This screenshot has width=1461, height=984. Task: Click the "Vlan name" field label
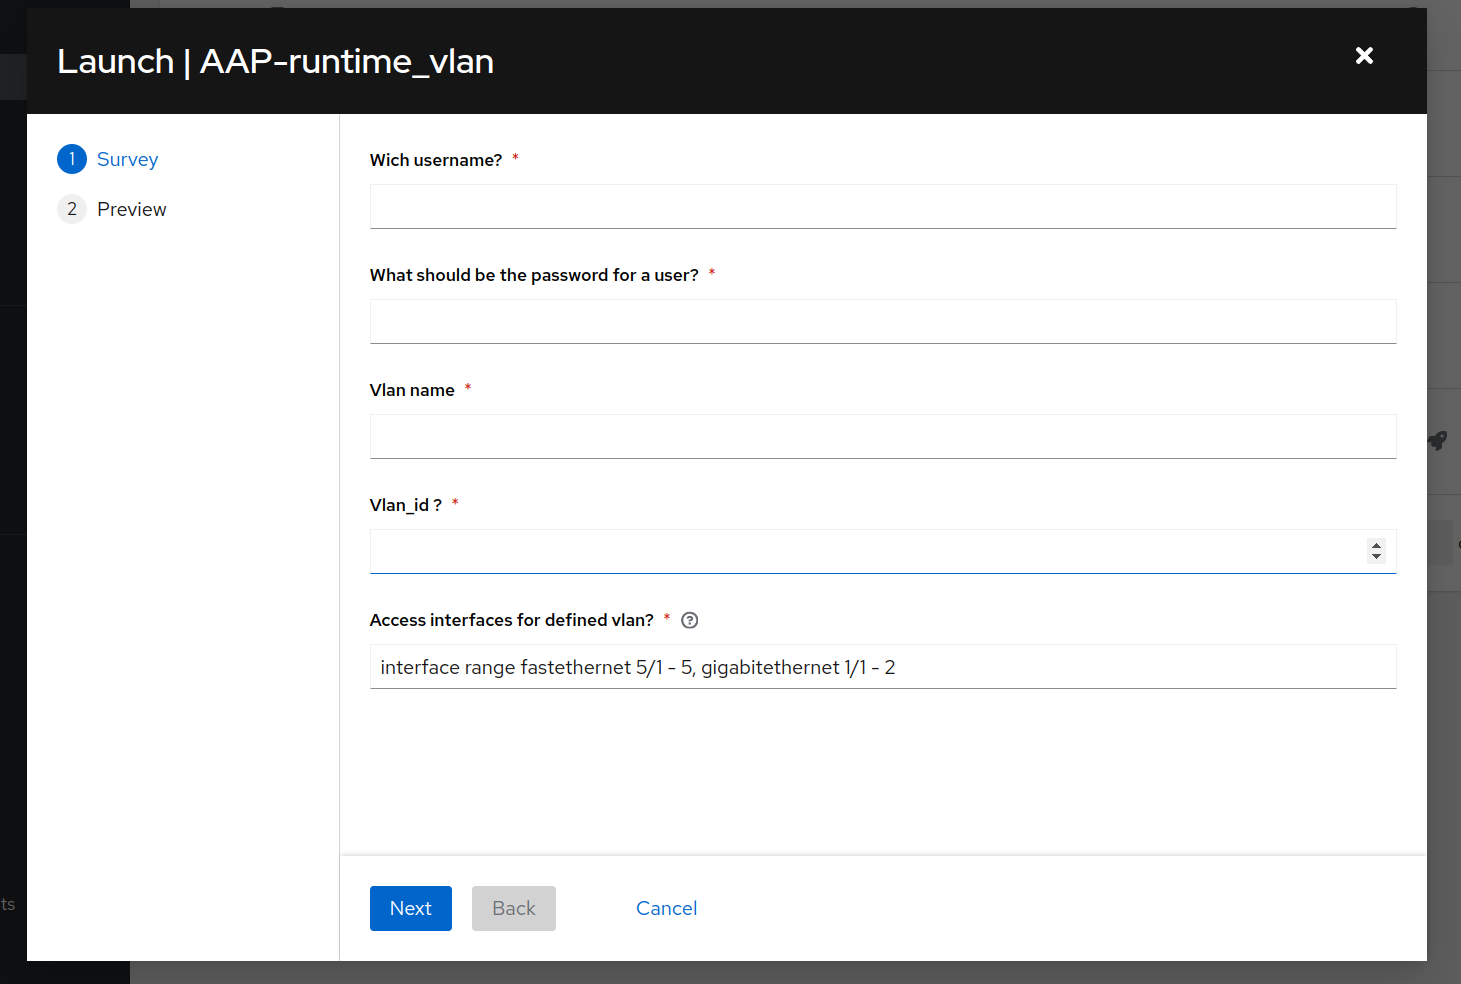pyautogui.click(x=412, y=390)
